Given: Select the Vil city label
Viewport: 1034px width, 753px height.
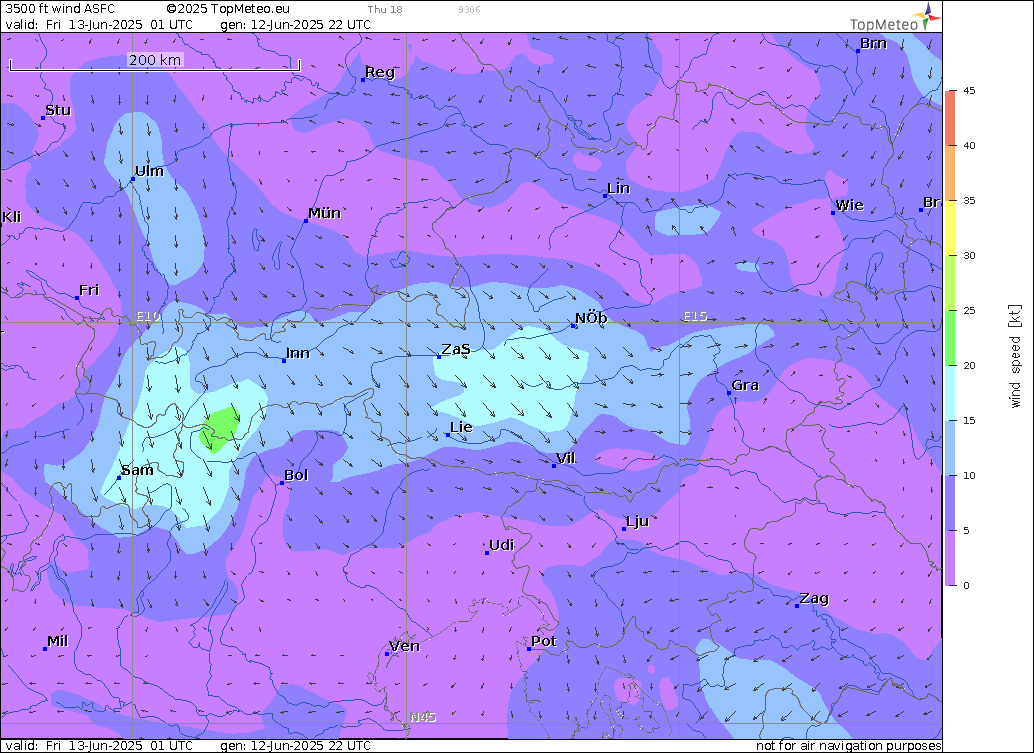Looking at the screenshot, I should pyautogui.click(x=566, y=458).
